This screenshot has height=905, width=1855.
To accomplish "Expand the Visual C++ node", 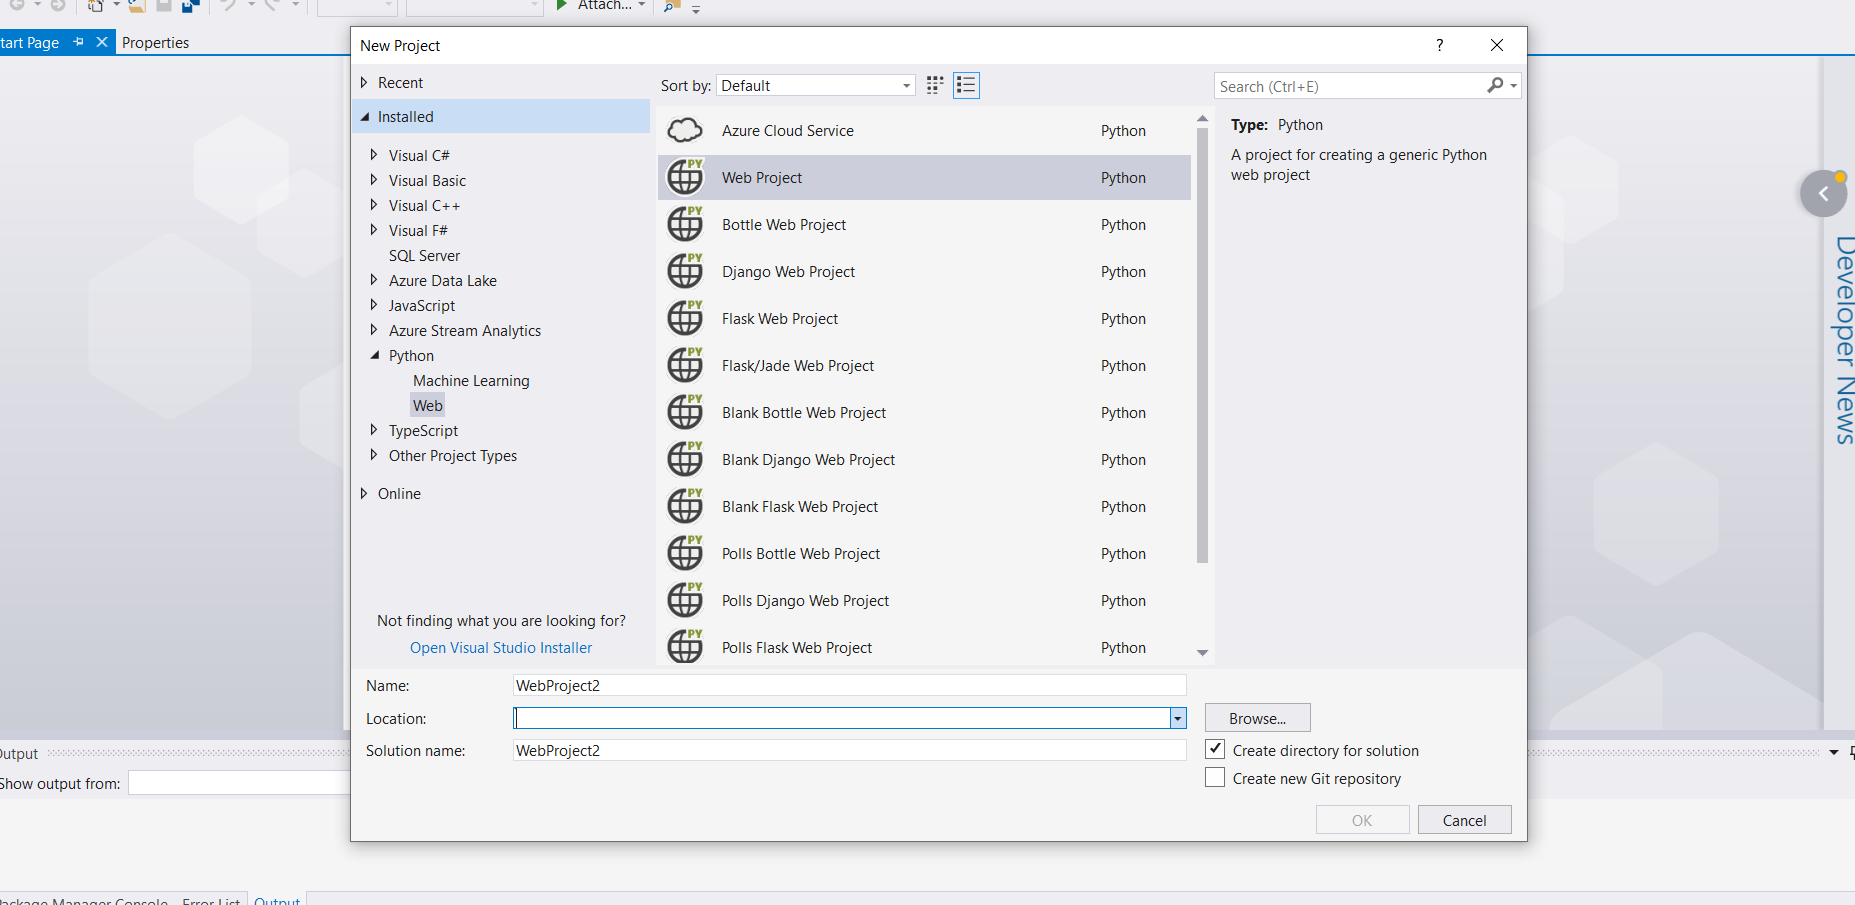I will coord(374,205).
